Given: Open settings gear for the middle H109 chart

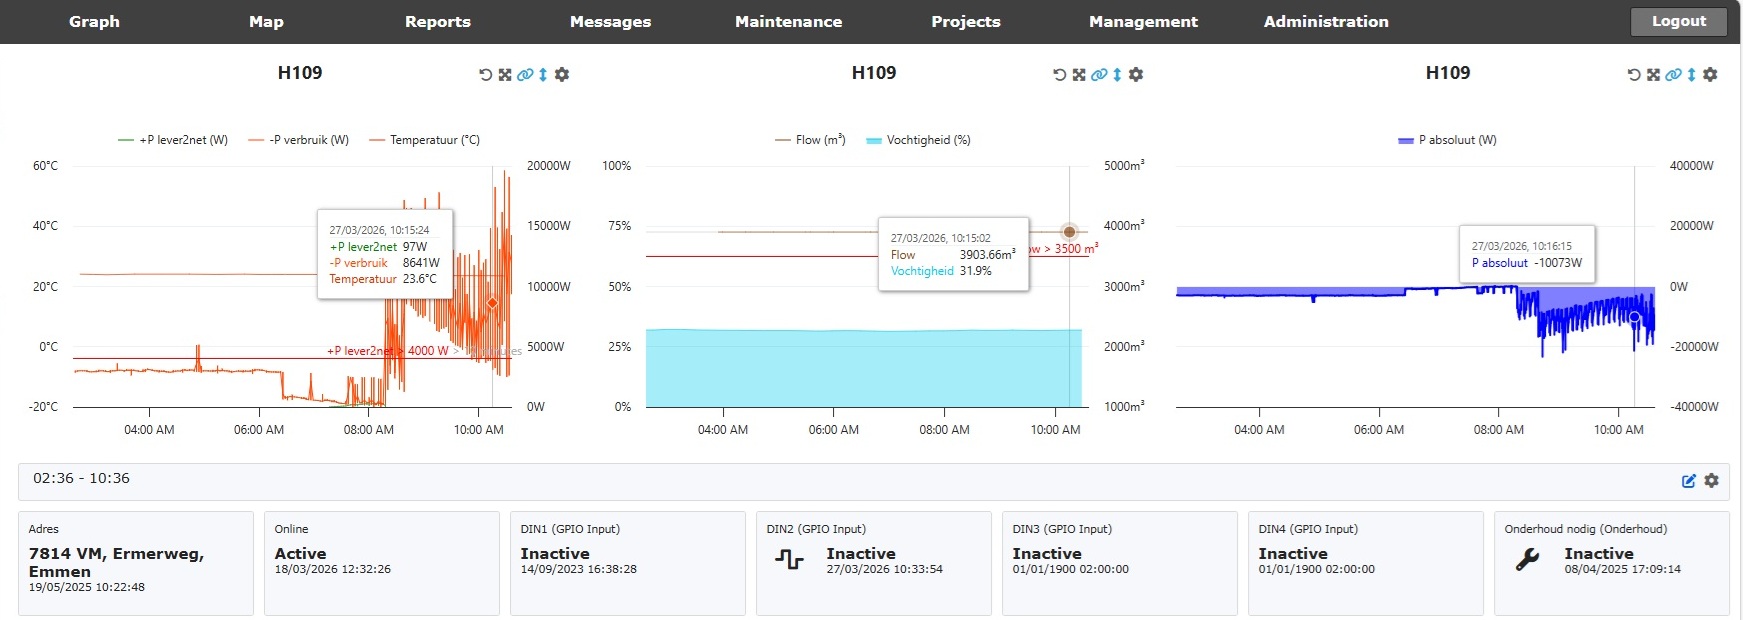Looking at the screenshot, I should click(x=1136, y=75).
